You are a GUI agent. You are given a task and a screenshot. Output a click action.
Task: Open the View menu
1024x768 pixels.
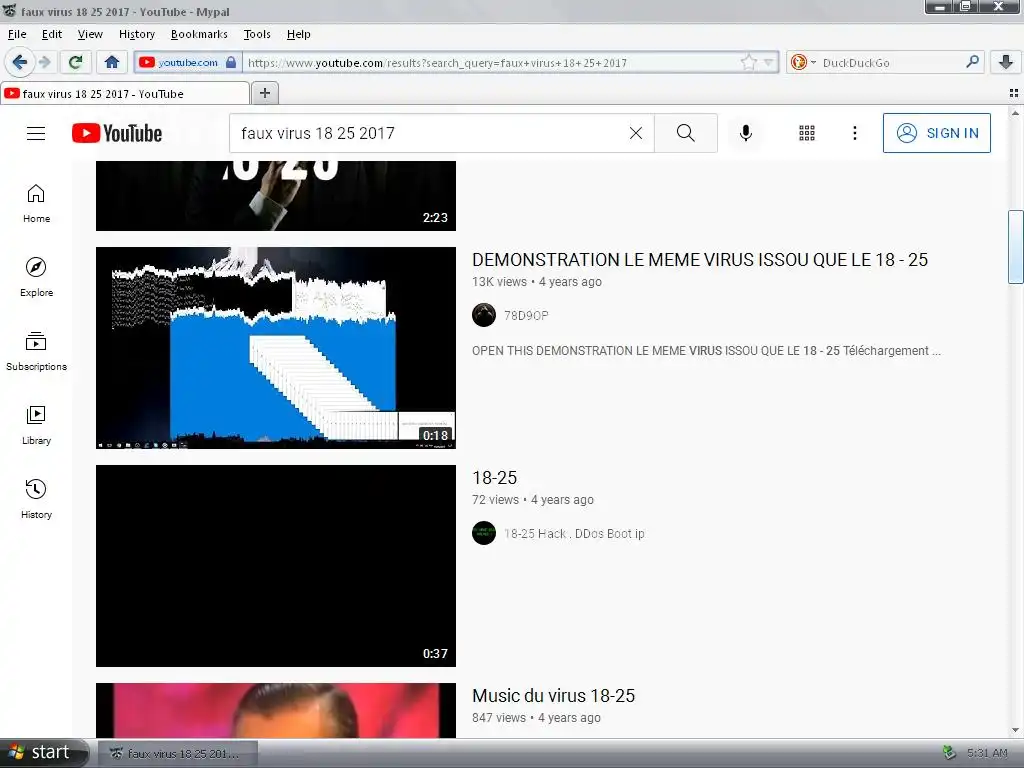pyautogui.click(x=90, y=34)
